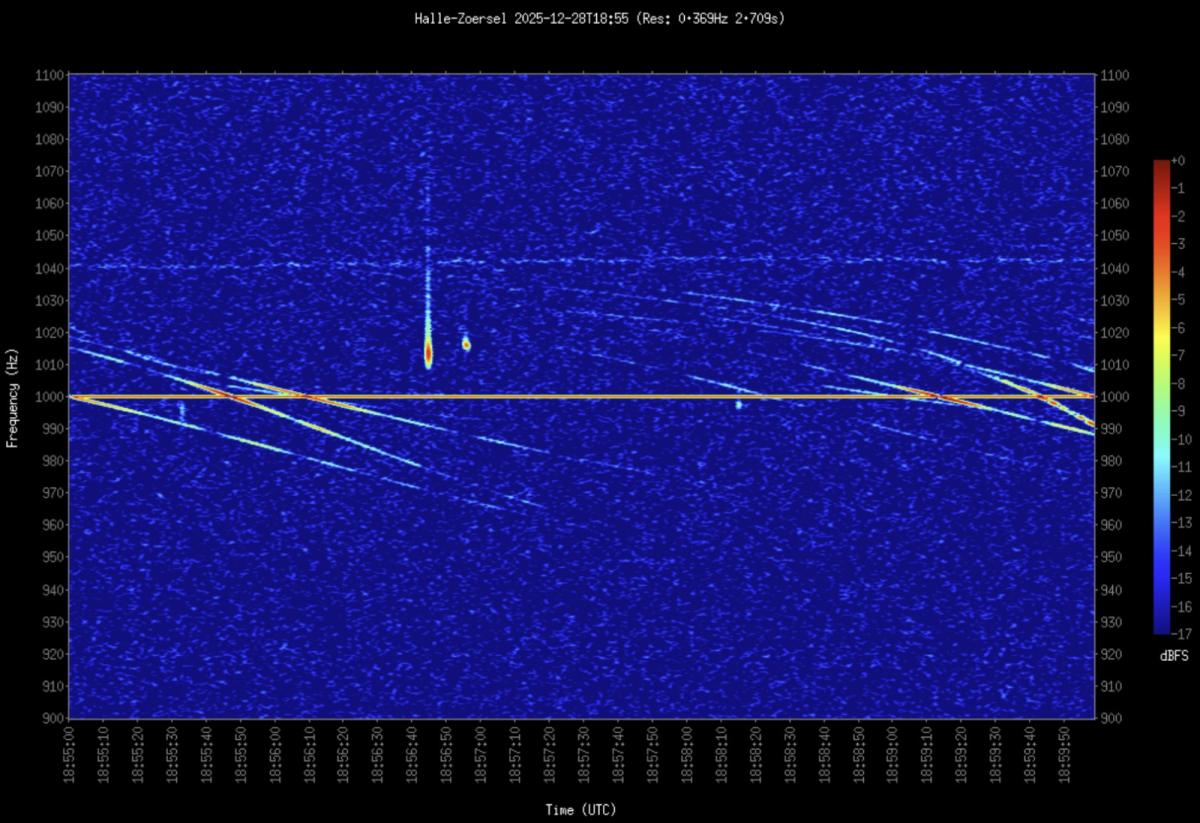The width and height of the screenshot is (1200, 823).
Task: Click the plot title Halle-Zoersel at top
Action: pyautogui.click(x=599, y=19)
